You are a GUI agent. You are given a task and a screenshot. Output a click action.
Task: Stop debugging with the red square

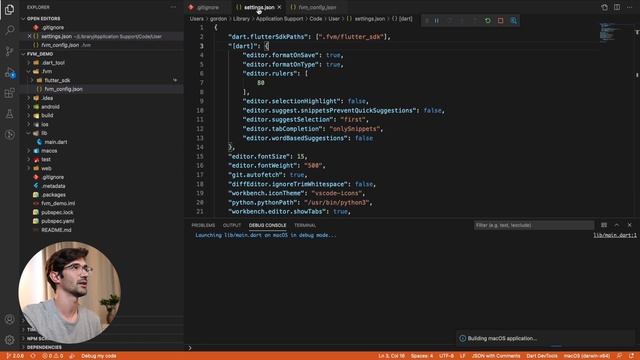pos(500,20)
